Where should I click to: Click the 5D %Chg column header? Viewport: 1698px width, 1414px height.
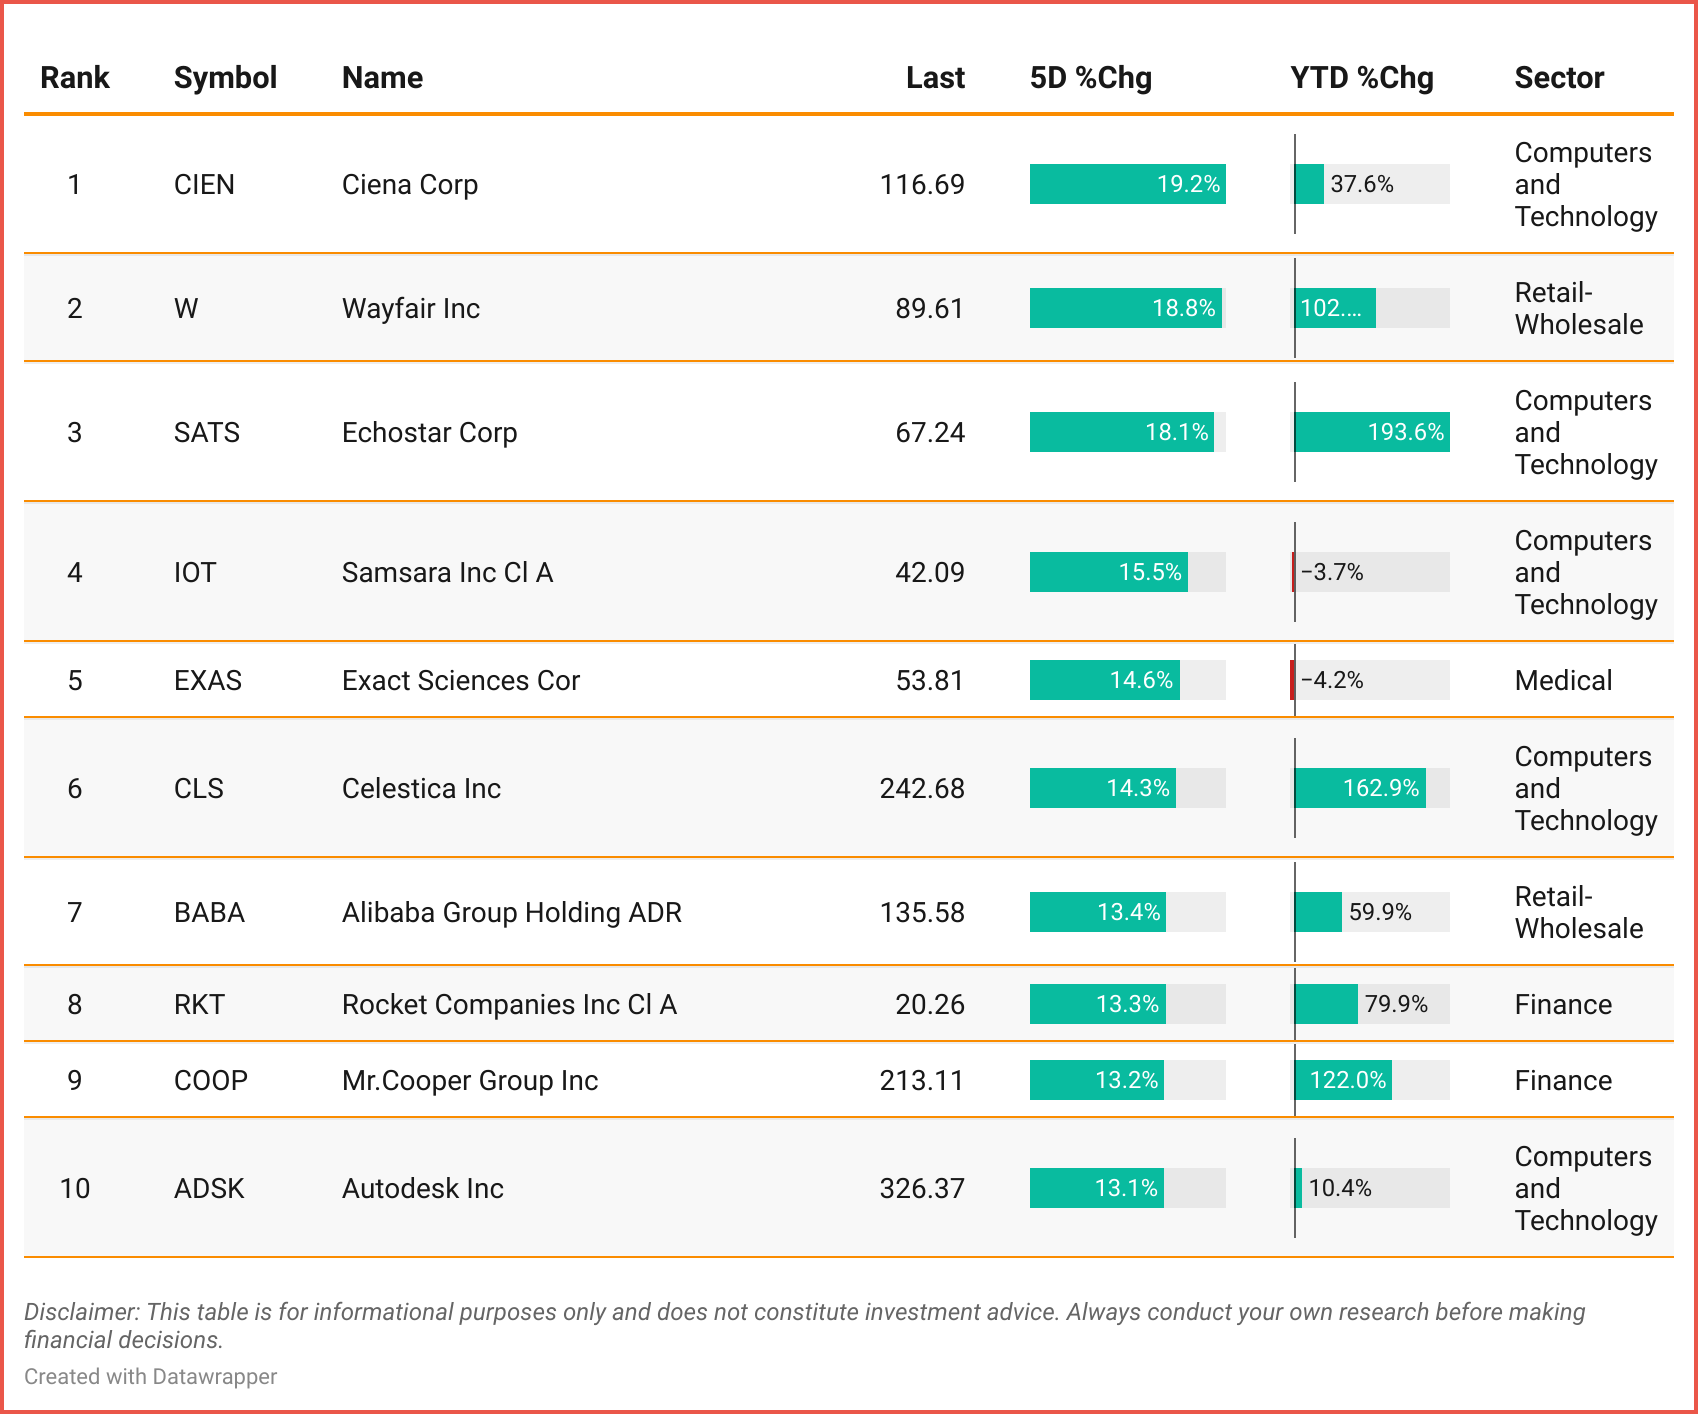1091,78
